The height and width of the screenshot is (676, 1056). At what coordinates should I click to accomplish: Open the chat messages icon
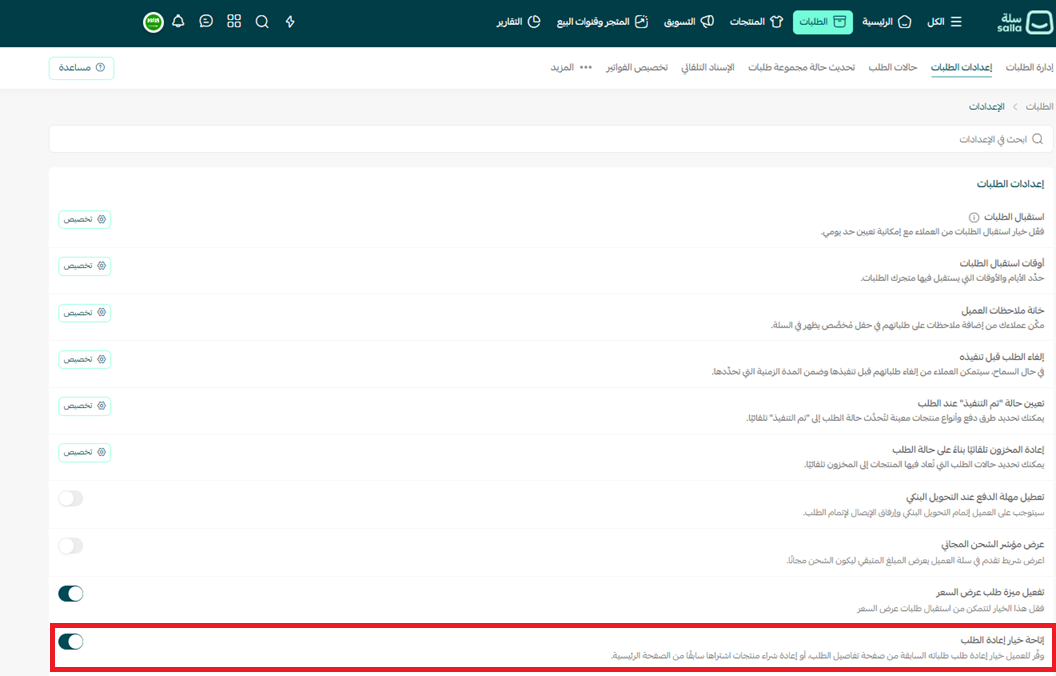pos(206,21)
